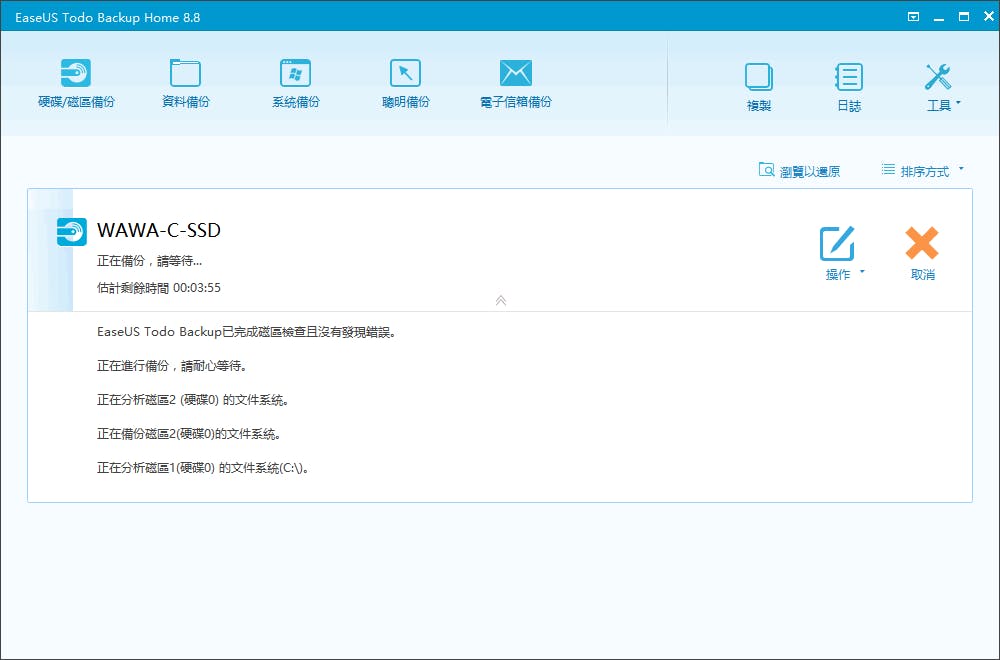Image resolution: width=1000 pixels, height=660 pixels.
Task: Open 硬碟/磁區備份 disk backup
Action: 76,84
